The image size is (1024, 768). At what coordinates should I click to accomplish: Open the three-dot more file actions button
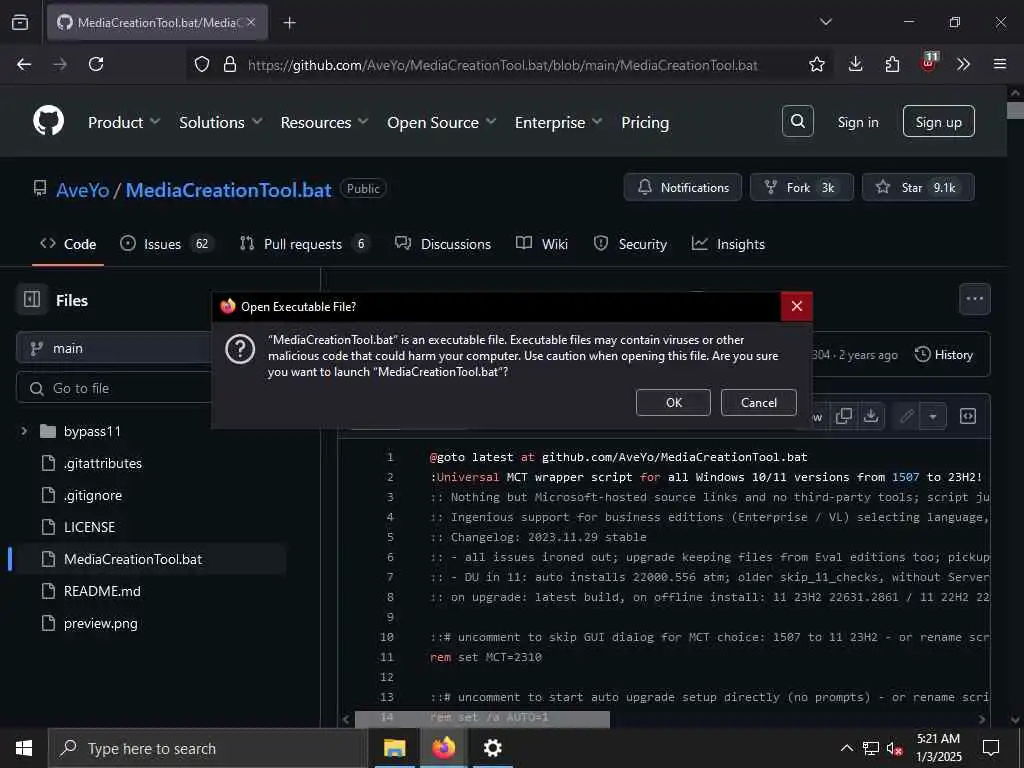(x=974, y=299)
